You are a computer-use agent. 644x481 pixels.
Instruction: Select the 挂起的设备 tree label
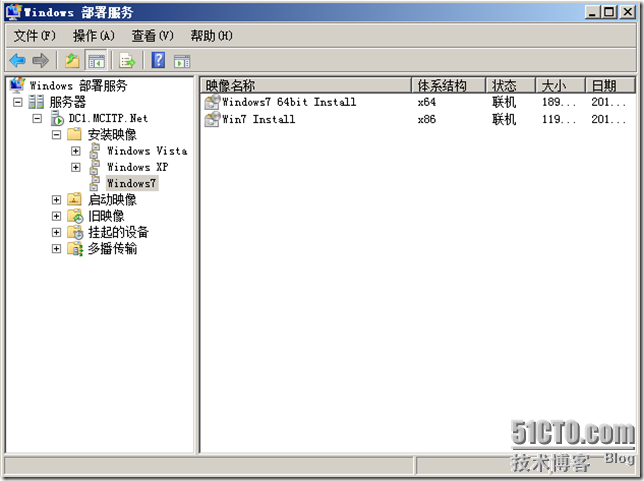(118, 232)
